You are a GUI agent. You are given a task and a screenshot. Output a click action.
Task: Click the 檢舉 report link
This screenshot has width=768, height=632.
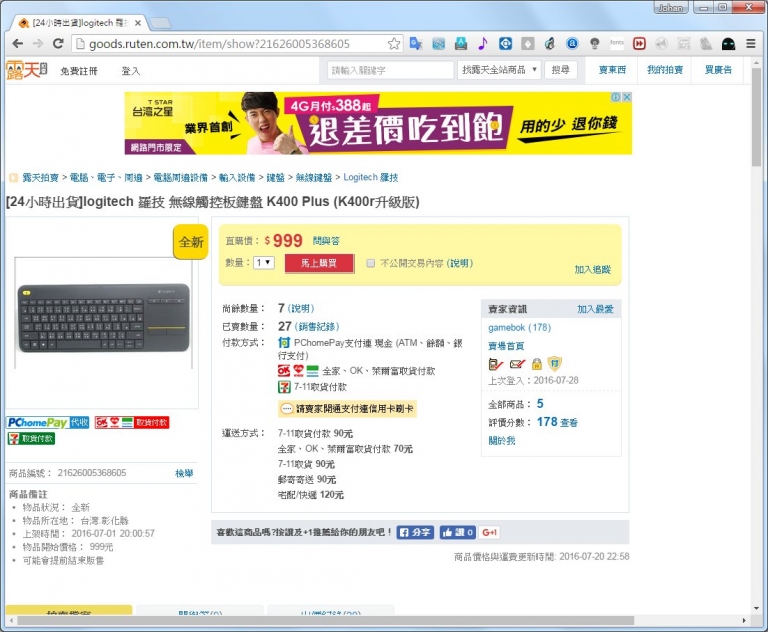184,473
